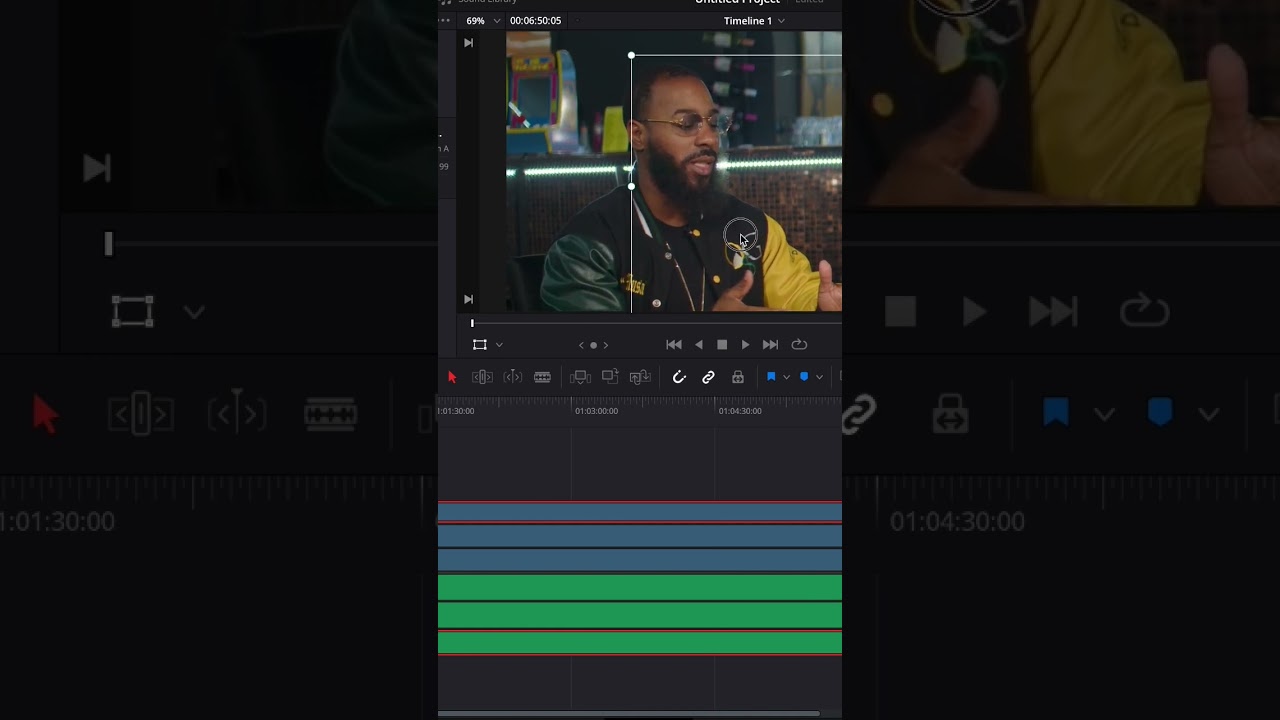Jump to first frame of timeline
This screenshot has height=720, width=1280.
point(674,344)
